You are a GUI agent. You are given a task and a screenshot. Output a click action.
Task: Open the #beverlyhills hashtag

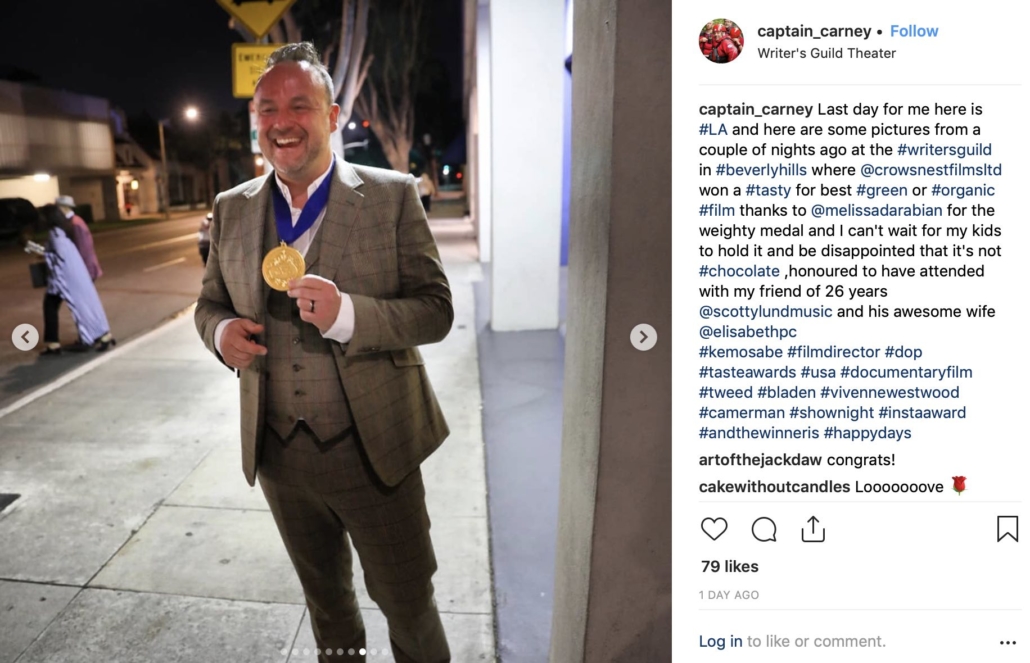[761, 170]
